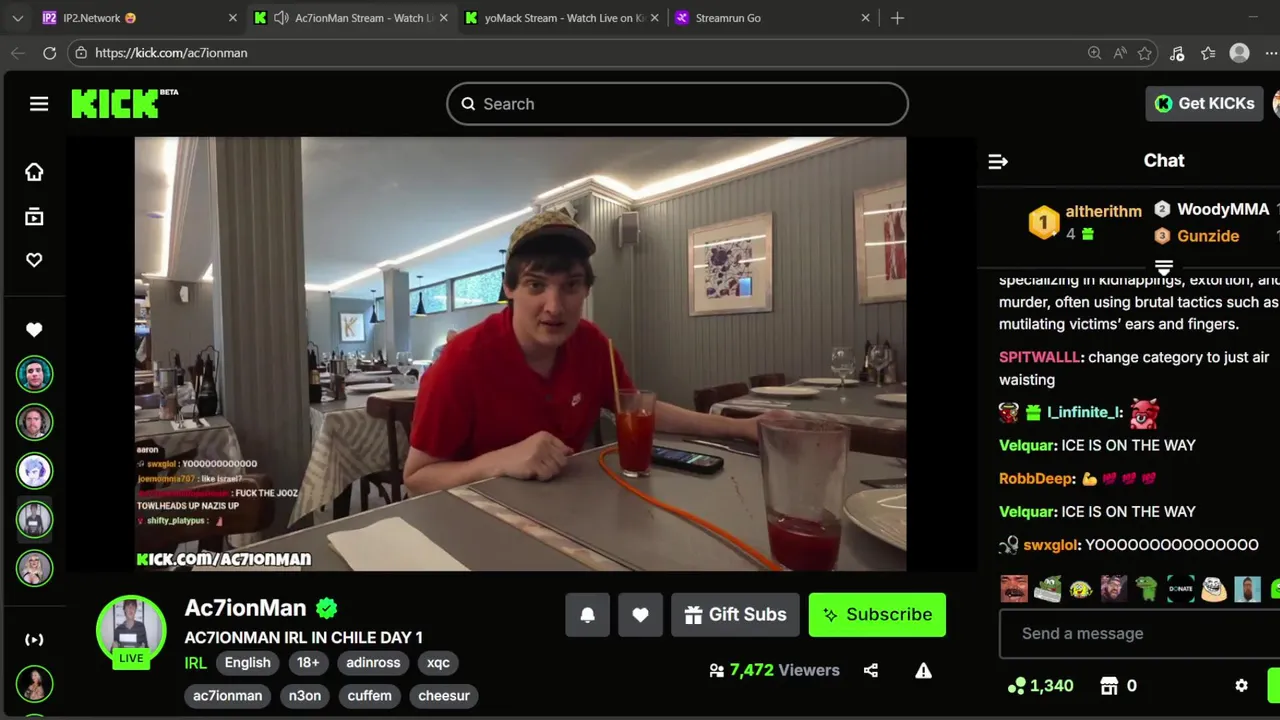
Task: Select the adinross tag
Action: (x=373, y=663)
